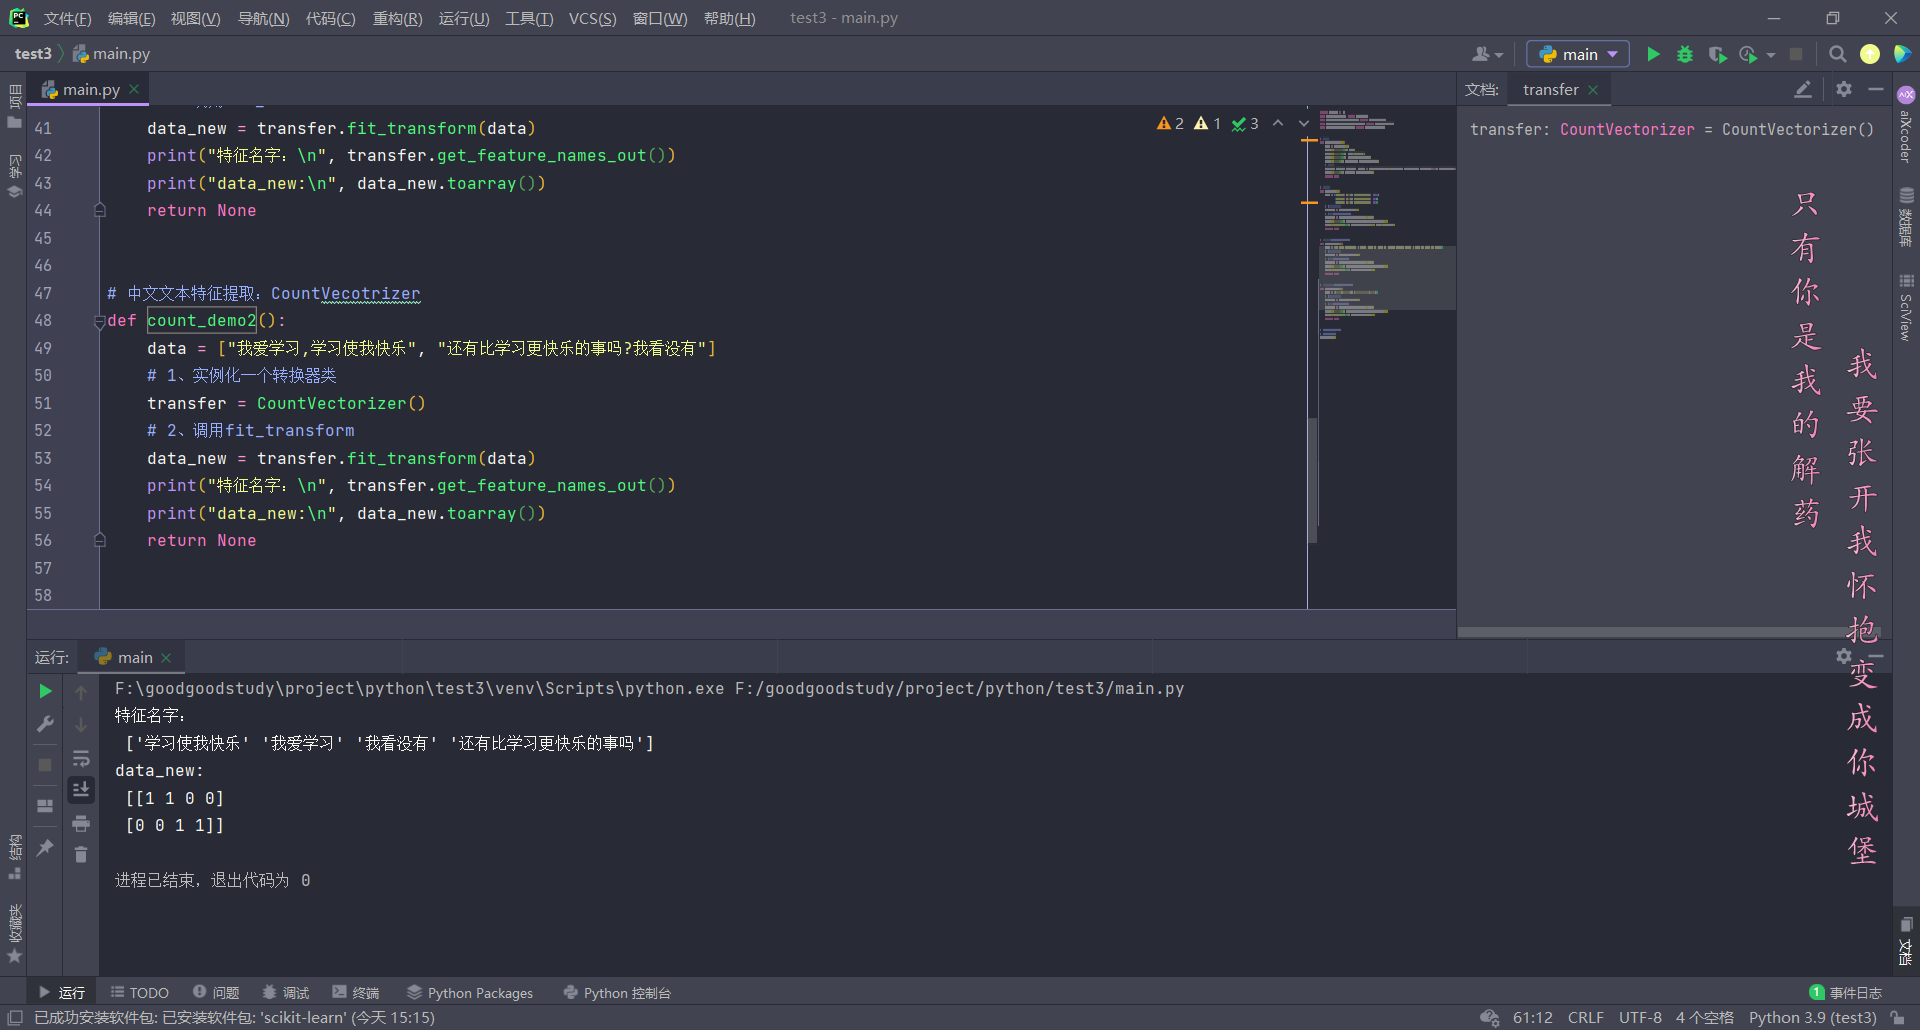Open the 文件(F) menu
1920x1030 pixels.
(x=67, y=18)
